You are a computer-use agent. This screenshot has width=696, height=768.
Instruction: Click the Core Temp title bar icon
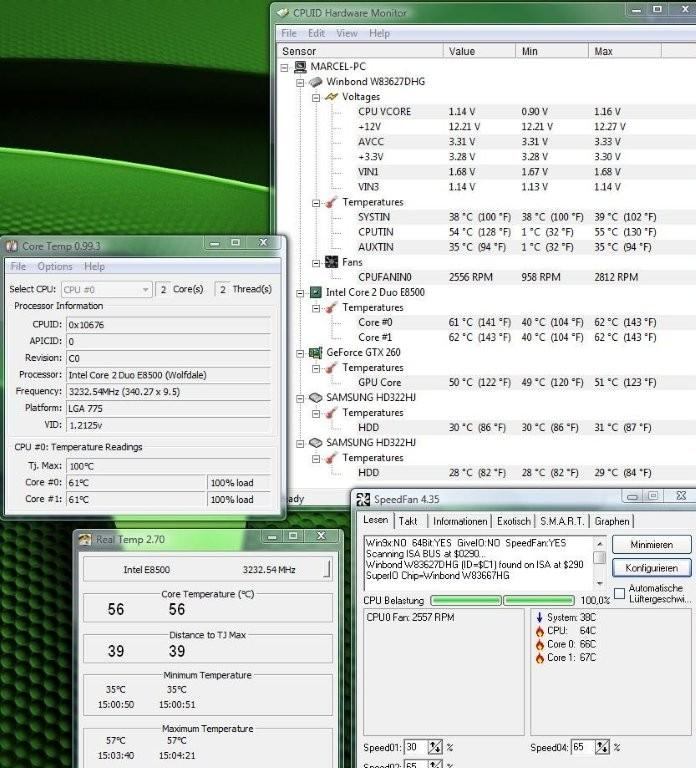coord(12,246)
